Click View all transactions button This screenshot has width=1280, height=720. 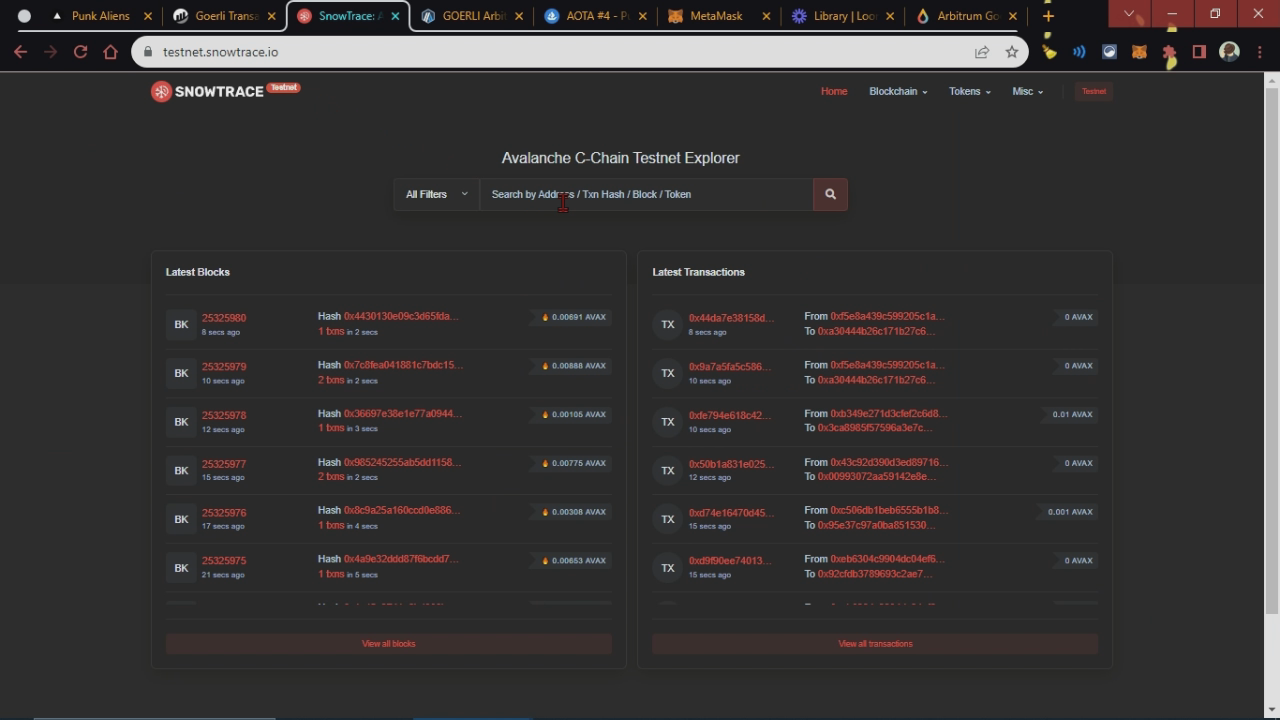coord(875,644)
